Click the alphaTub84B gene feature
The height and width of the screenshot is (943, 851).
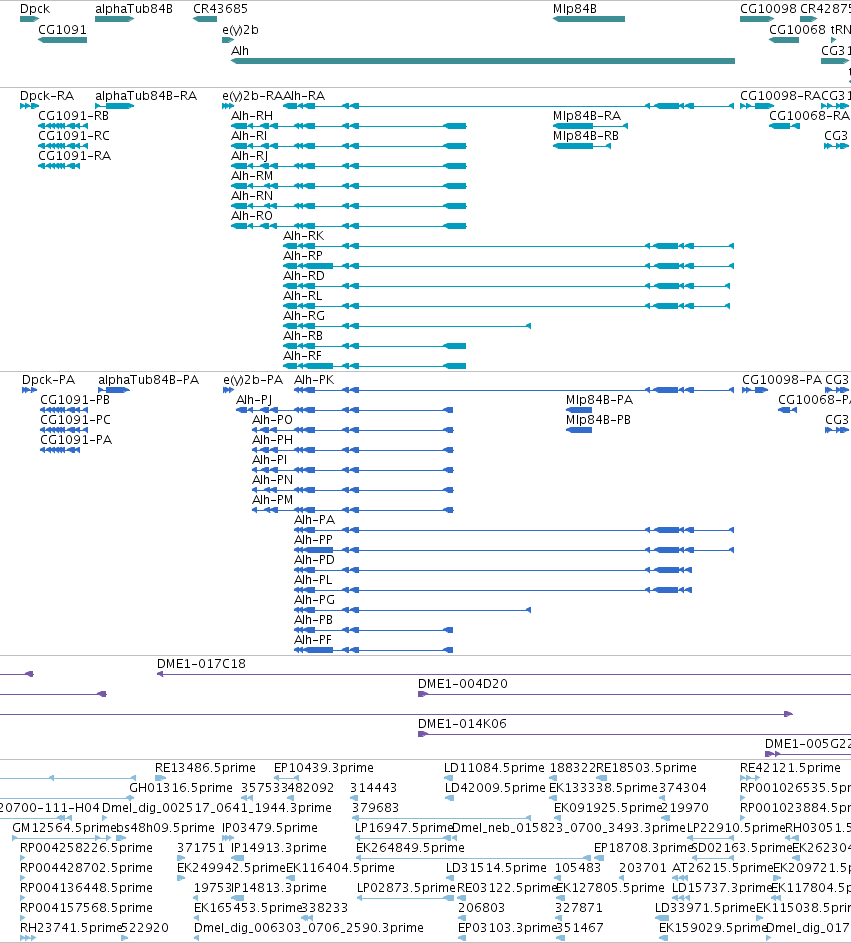[x=114, y=19]
